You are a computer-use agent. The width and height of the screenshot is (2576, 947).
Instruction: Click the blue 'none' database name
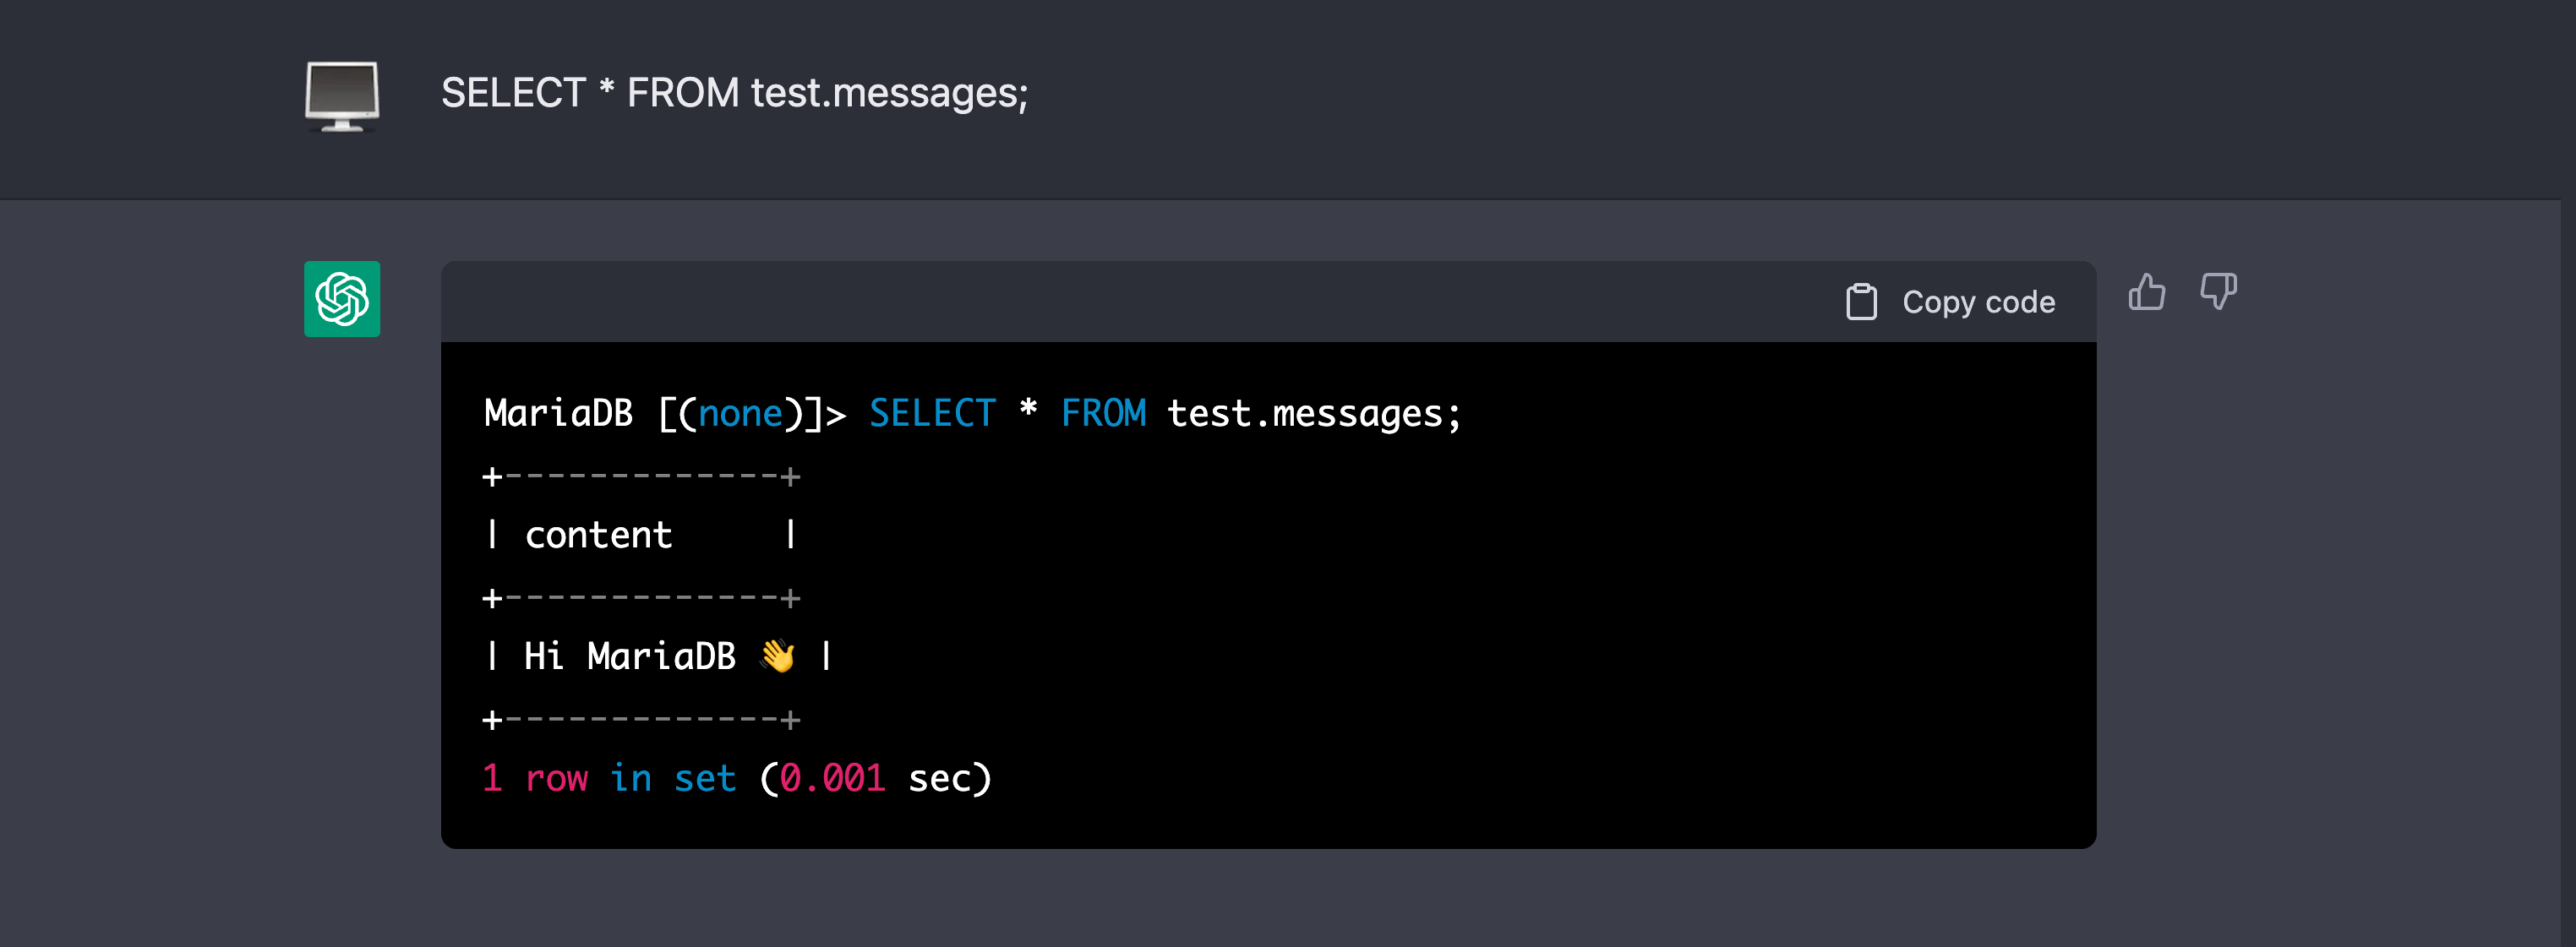740,413
